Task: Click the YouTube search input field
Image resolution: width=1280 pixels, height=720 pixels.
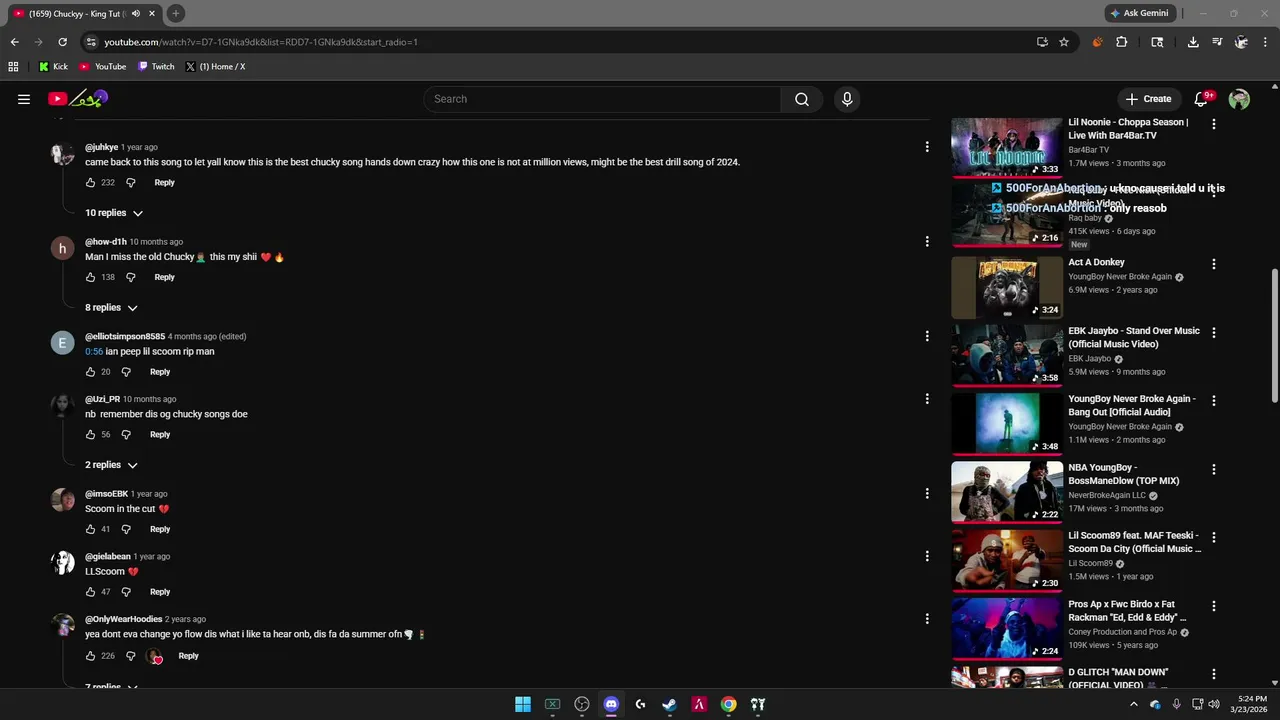Action: point(603,99)
